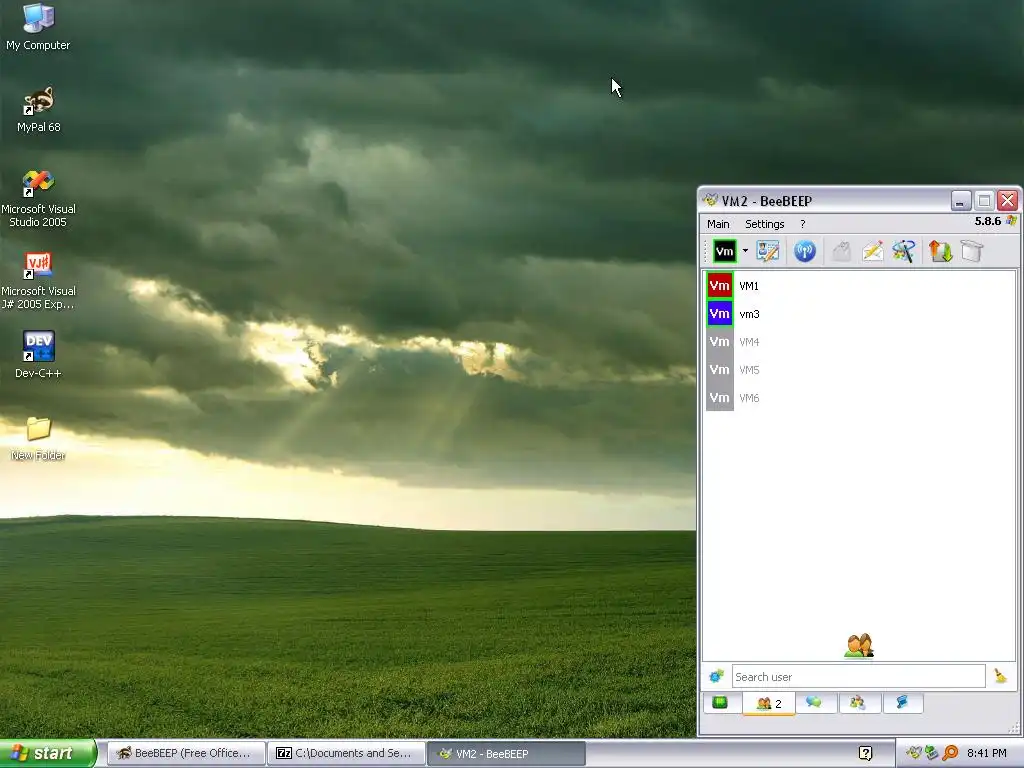1024x768 pixels.
Task: Click the VM2 - BeeBEEP window title bar
Action: click(823, 200)
